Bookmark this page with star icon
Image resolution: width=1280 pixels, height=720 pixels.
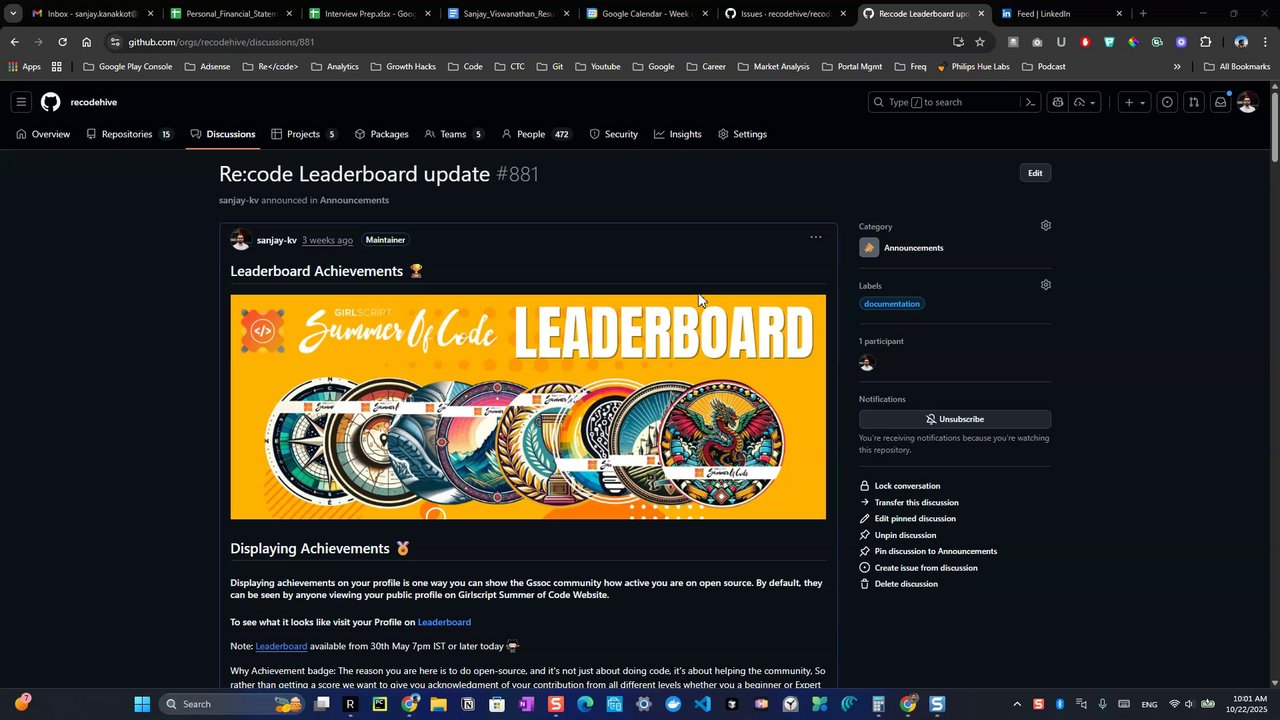pos(980,42)
